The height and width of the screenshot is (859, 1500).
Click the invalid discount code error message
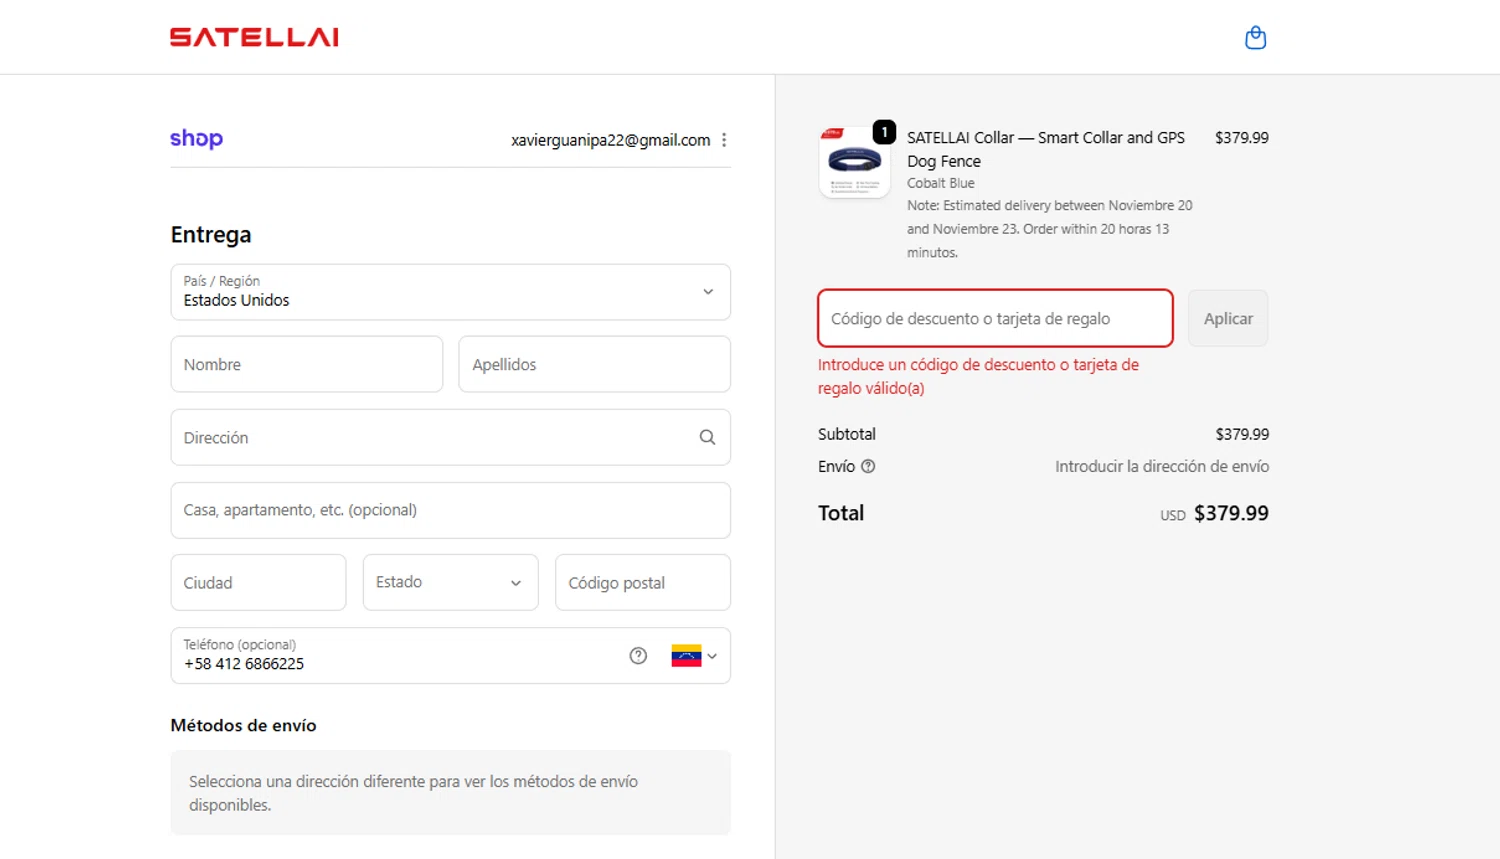[x=978, y=376]
